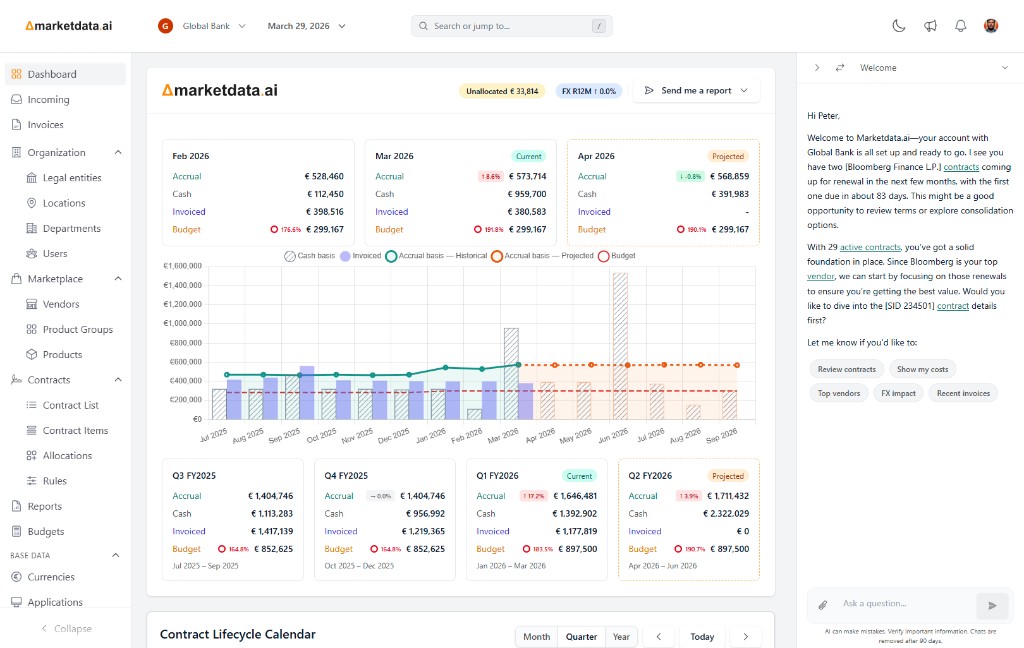Click the Today calendar button
This screenshot has width=1024, height=648.
(x=702, y=637)
